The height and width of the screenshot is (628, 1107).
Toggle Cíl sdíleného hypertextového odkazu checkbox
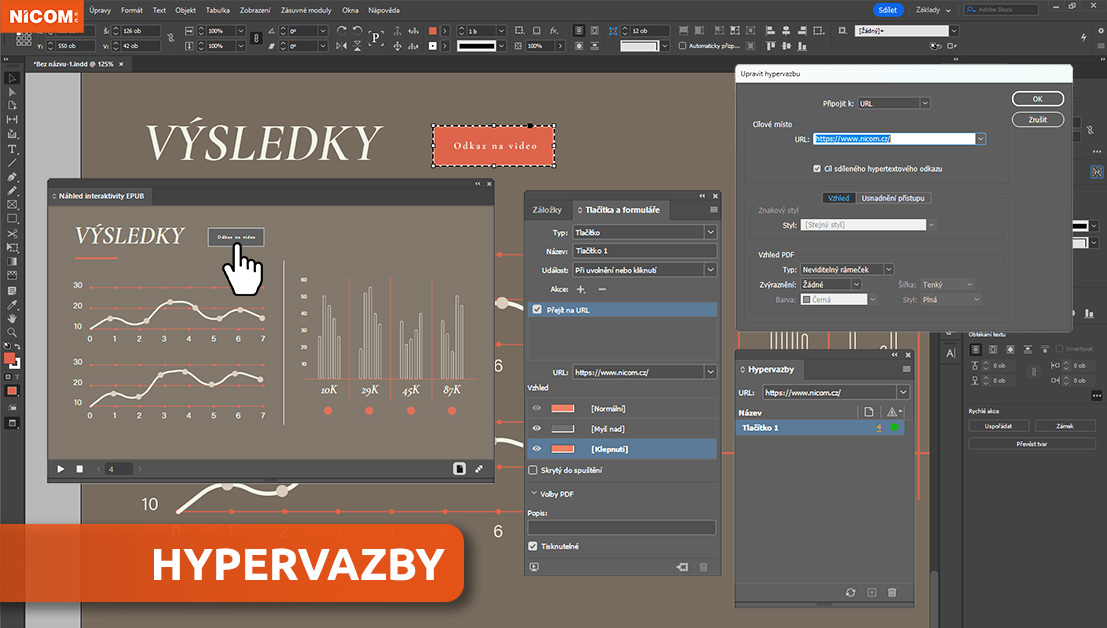(817, 169)
